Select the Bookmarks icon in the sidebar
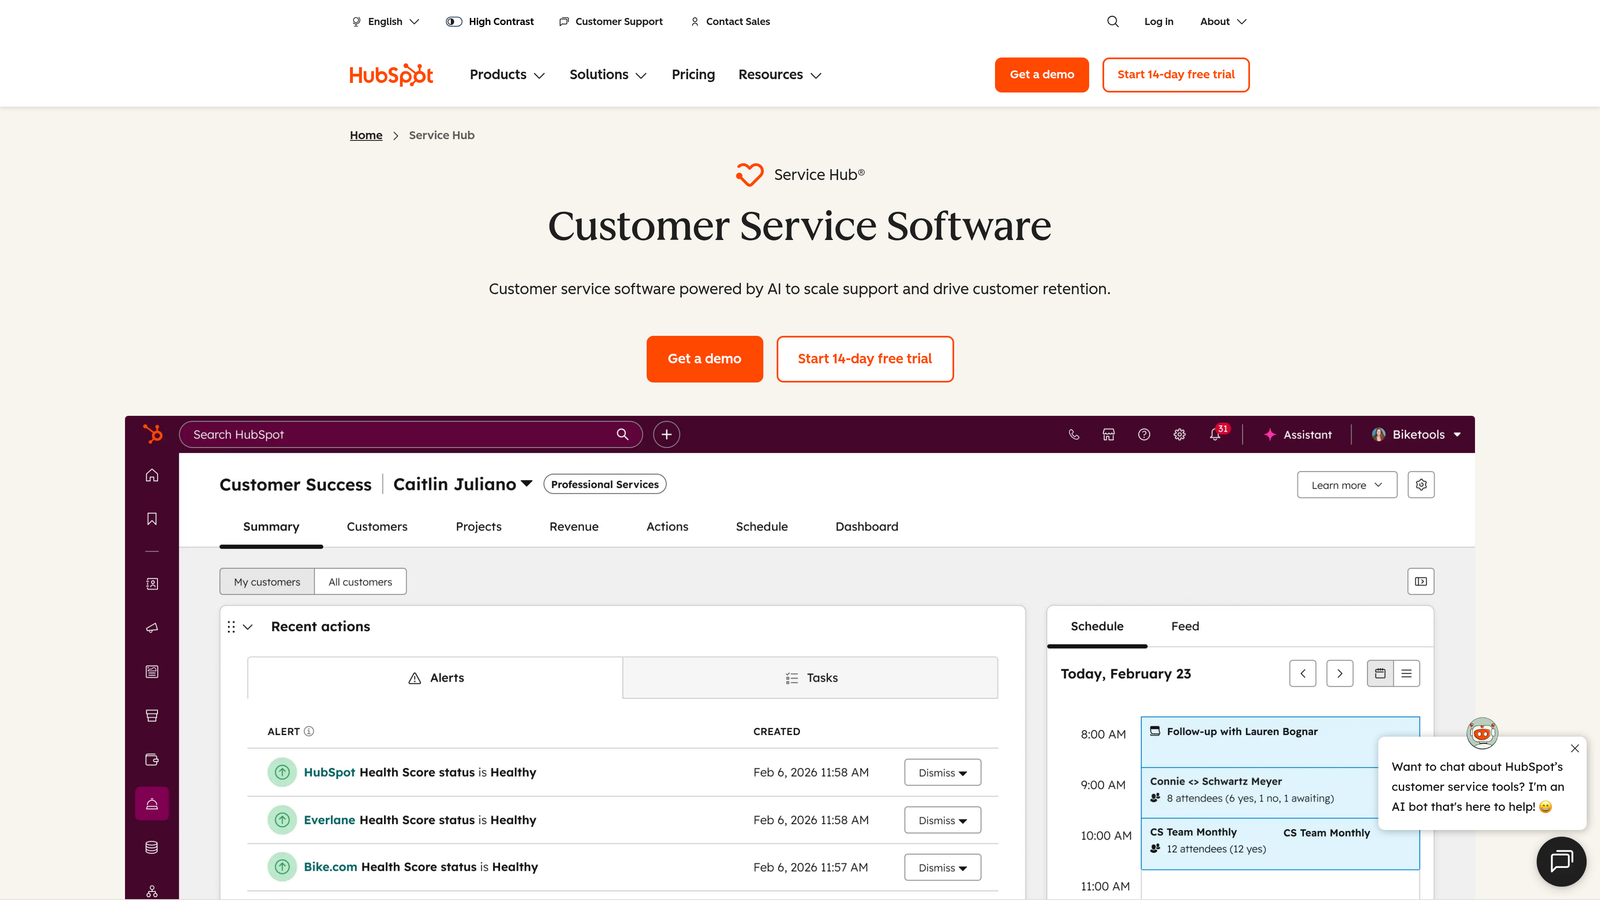This screenshot has width=1600, height=900. click(x=152, y=518)
